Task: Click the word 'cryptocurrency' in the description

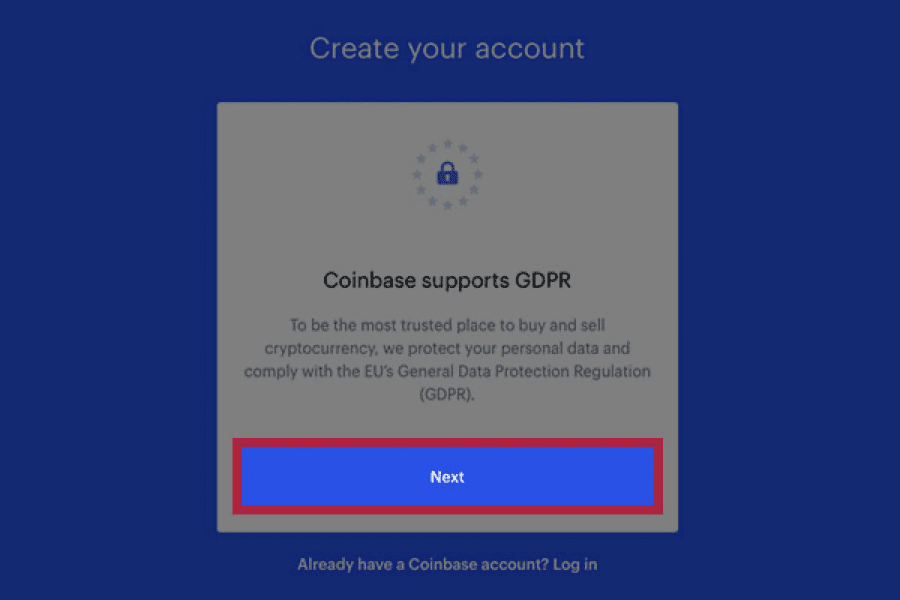Action: pos(320,349)
